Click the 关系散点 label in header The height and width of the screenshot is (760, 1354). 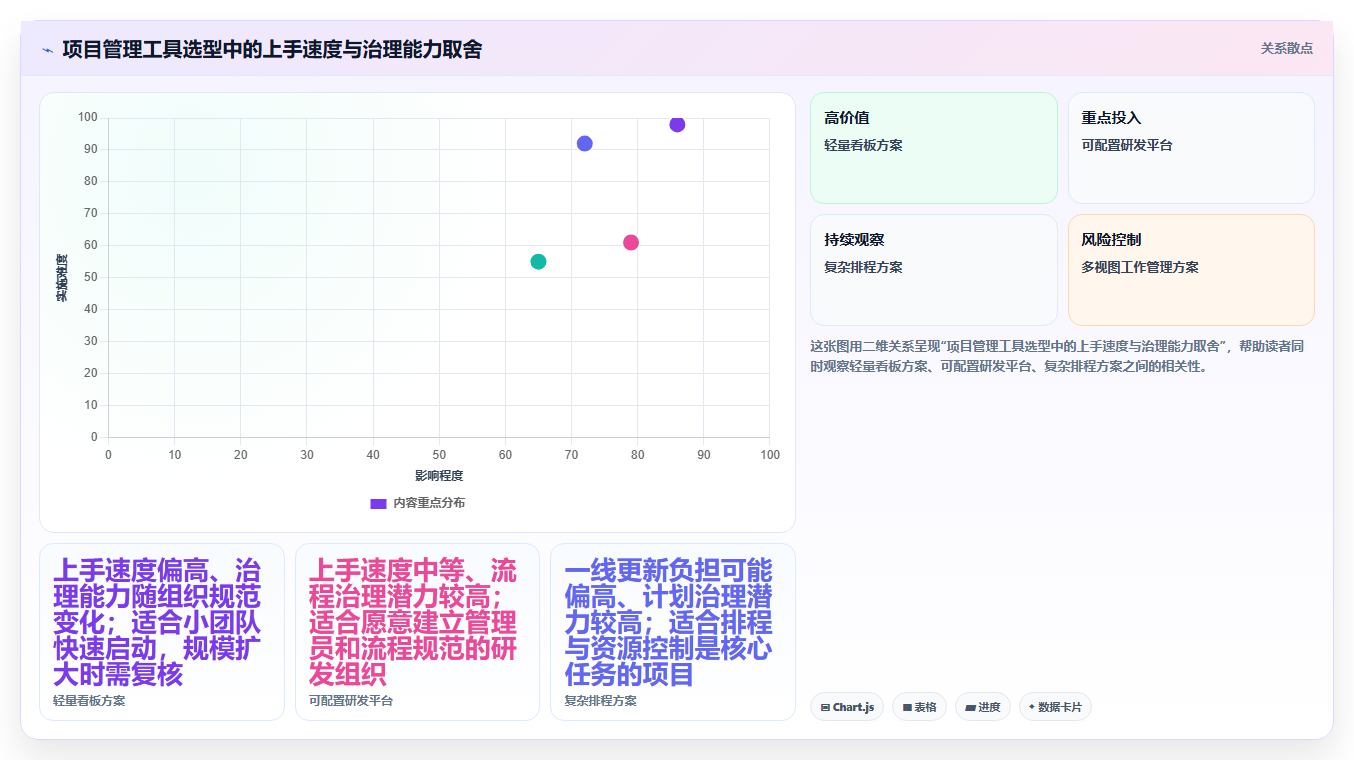tap(1286, 48)
